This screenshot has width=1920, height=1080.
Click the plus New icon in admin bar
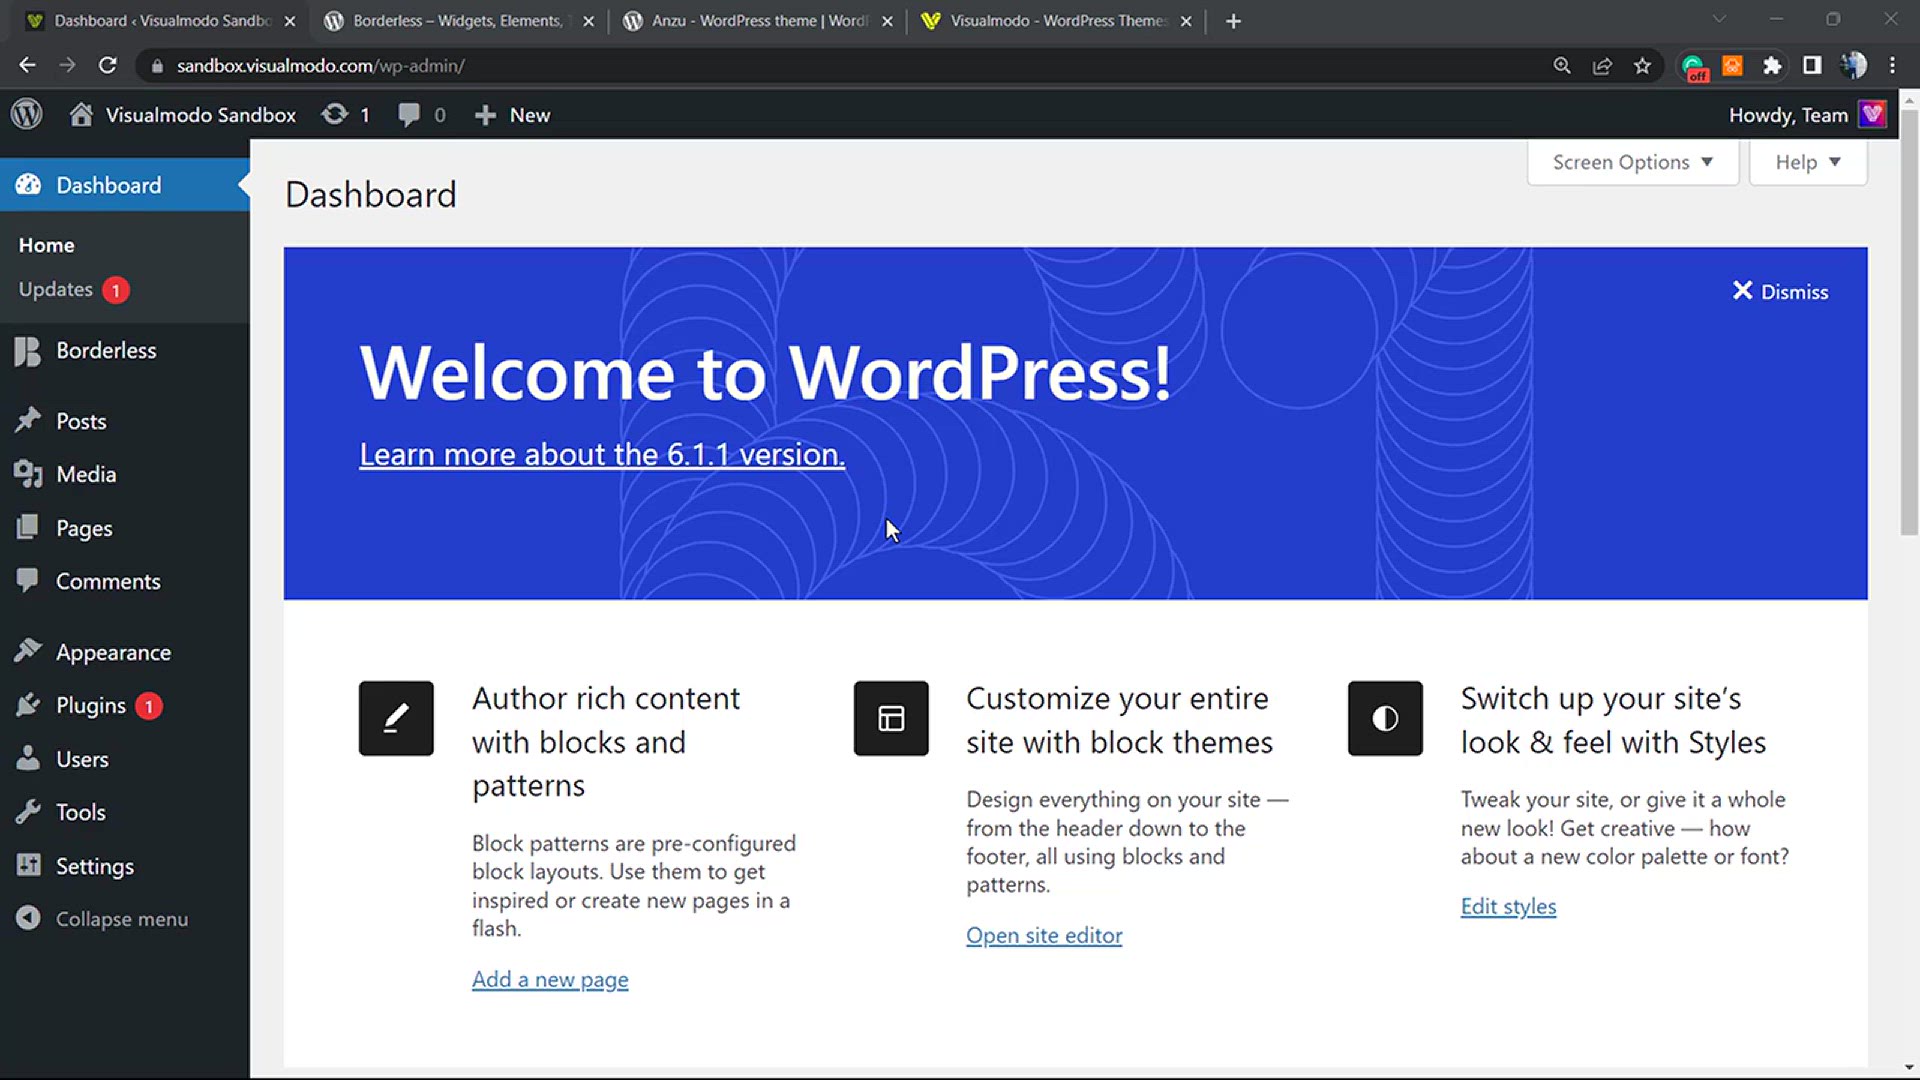coord(485,115)
